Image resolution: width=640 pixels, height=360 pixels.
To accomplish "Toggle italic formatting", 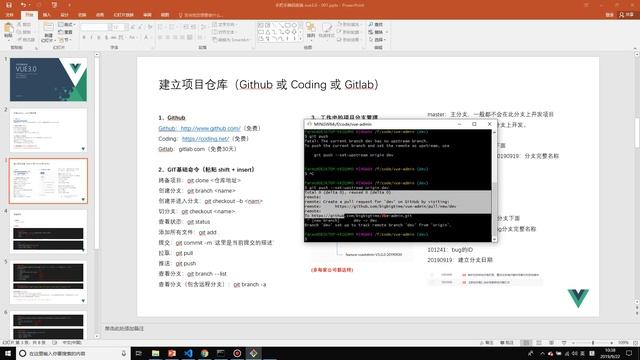I will [91, 38].
